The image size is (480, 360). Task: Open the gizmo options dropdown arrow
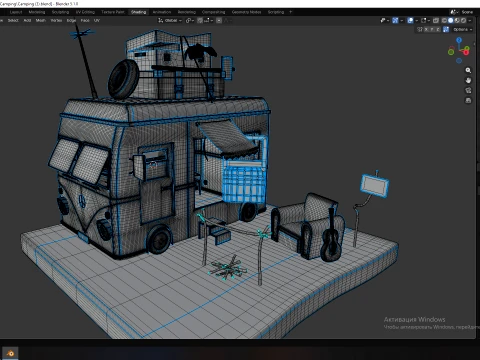pos(402,20)
